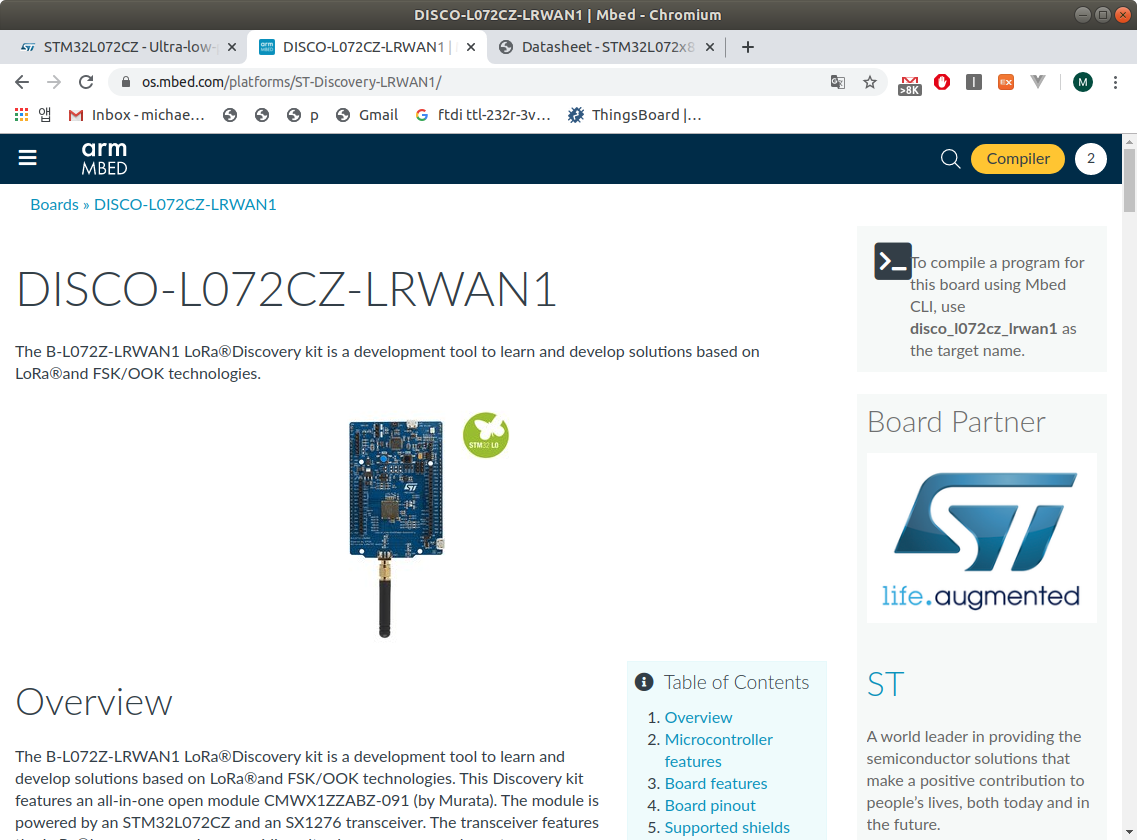Click the arm MBED logo

(104, 158)
